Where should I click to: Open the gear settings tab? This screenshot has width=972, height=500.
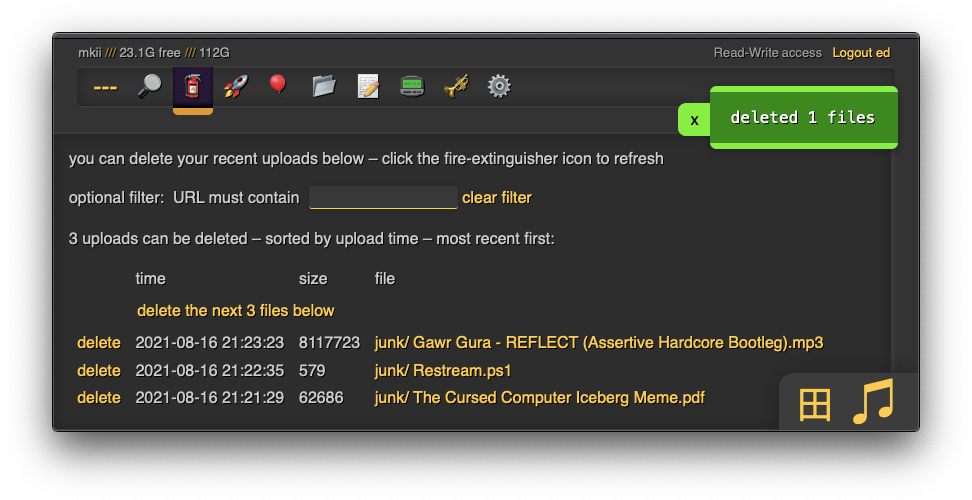point(499,87)
